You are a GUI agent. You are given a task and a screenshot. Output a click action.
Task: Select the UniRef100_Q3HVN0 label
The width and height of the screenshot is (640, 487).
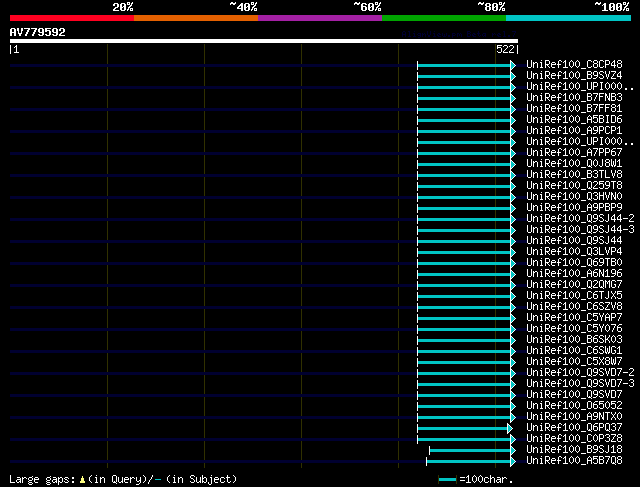pos(574,196)
